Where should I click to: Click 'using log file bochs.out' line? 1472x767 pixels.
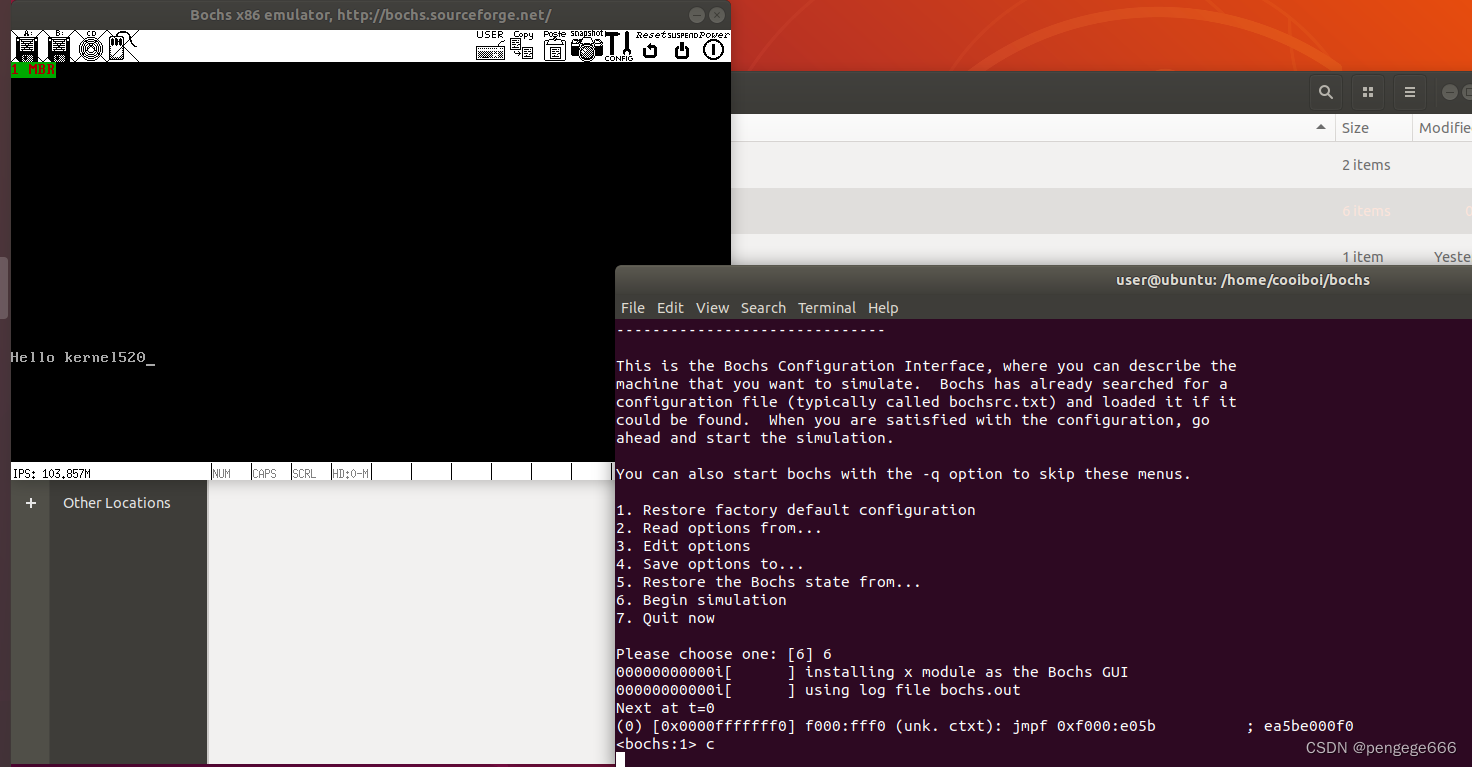[913, 690]
